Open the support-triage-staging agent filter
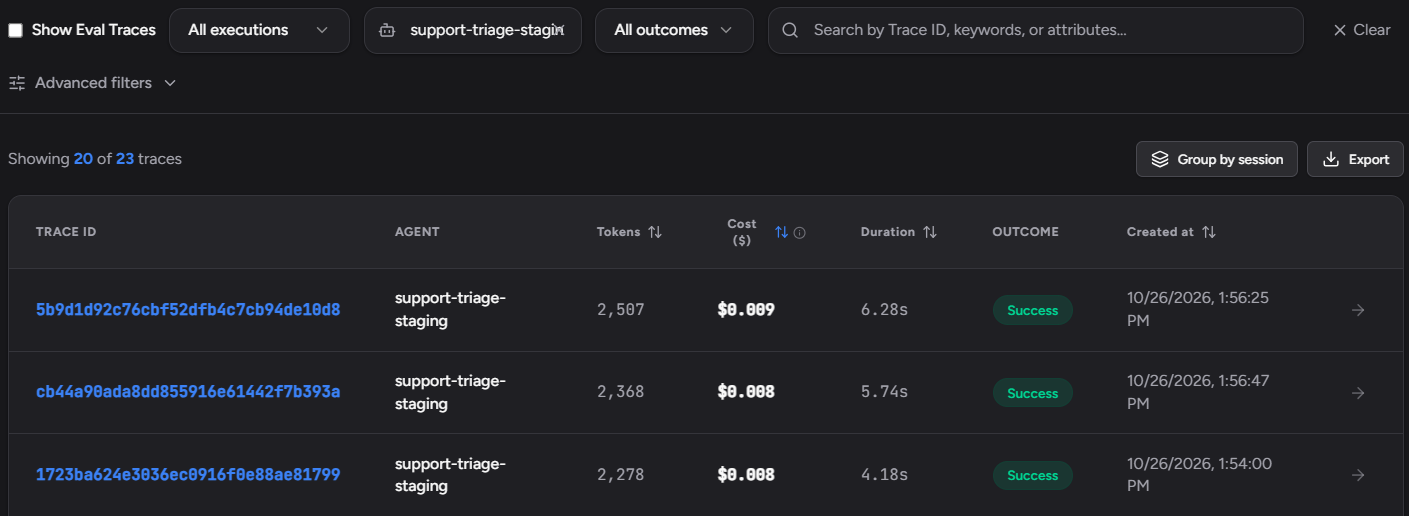1409x516 pixels. pyautogui.click(x=473, y=30)
